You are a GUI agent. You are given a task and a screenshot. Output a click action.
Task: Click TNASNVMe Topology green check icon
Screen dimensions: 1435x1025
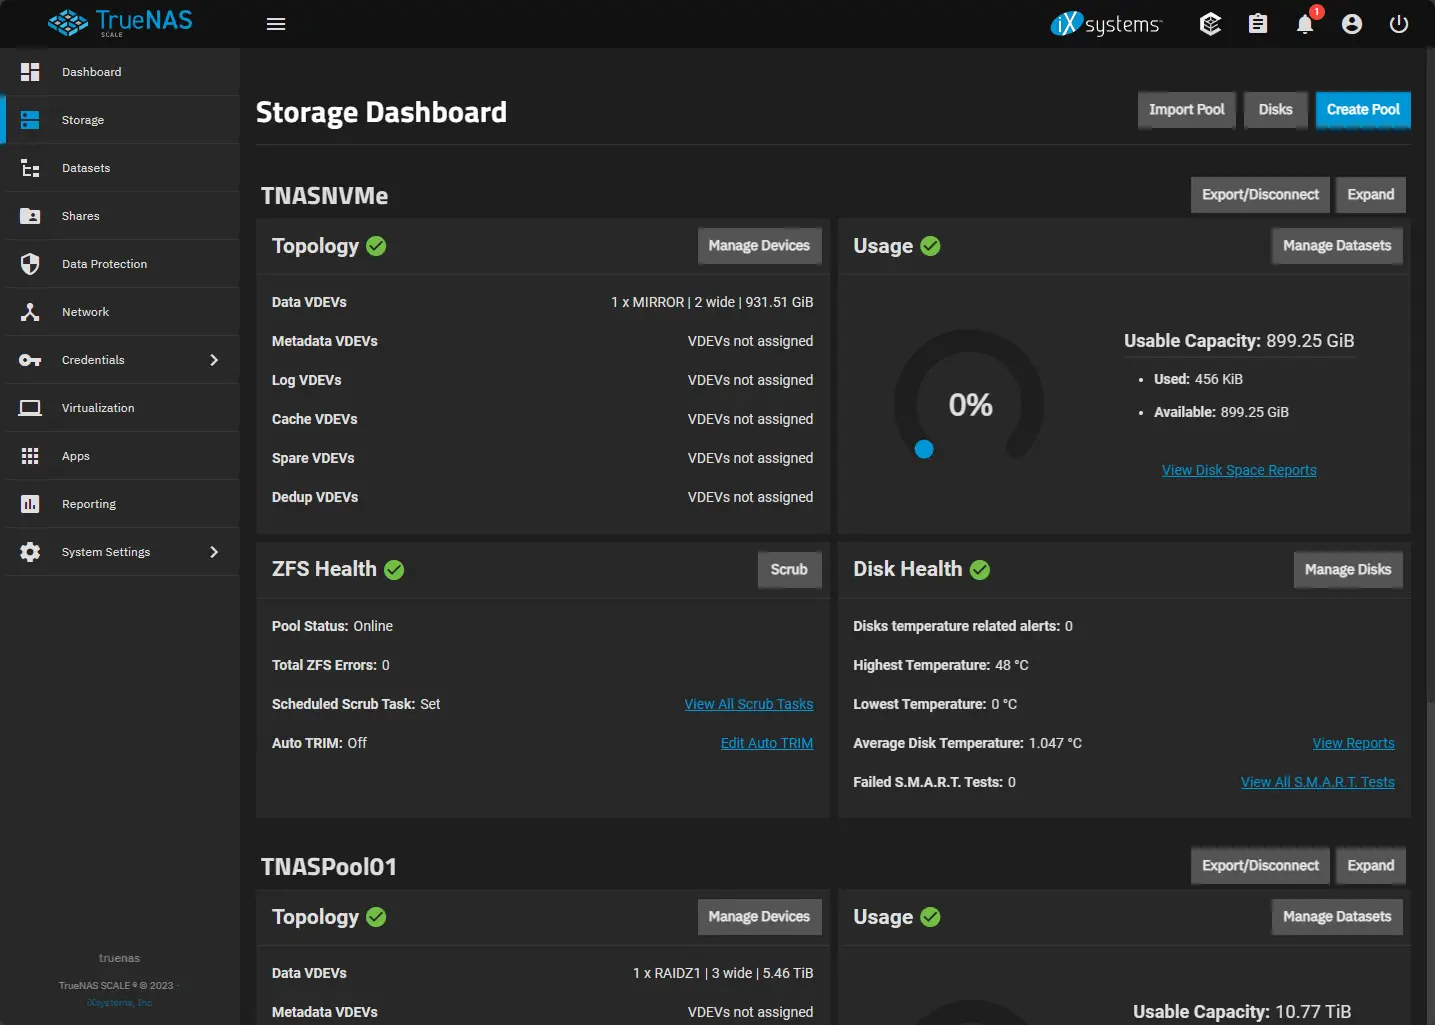pyautogui.click(x=376, y=246)
